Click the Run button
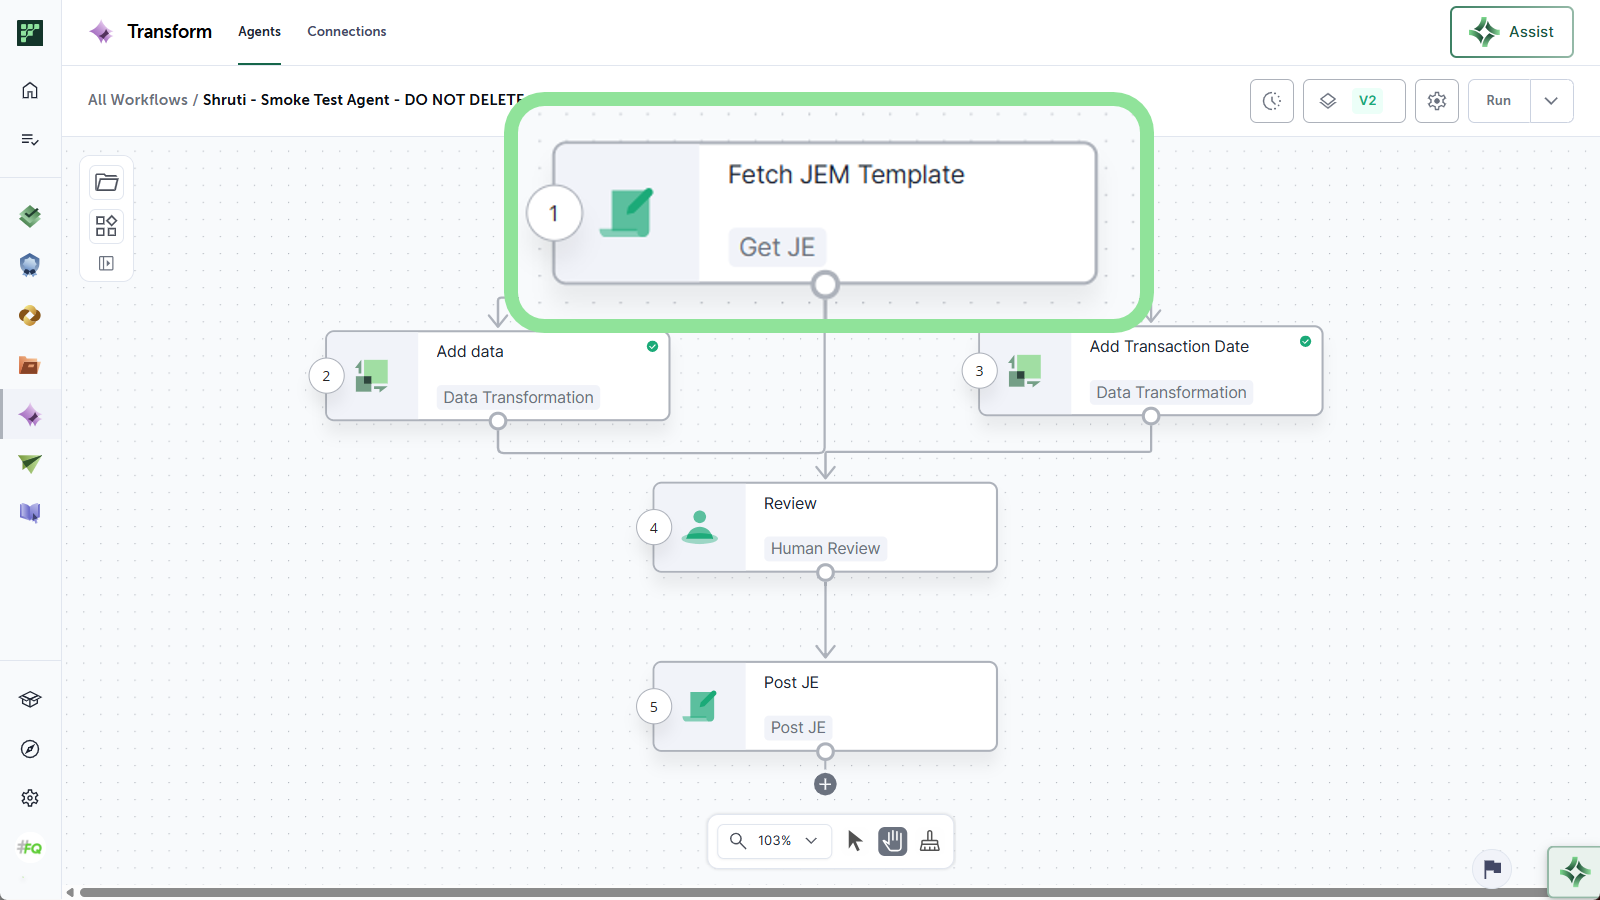This screenshot has width=1600, height=900. [1498, 101]
